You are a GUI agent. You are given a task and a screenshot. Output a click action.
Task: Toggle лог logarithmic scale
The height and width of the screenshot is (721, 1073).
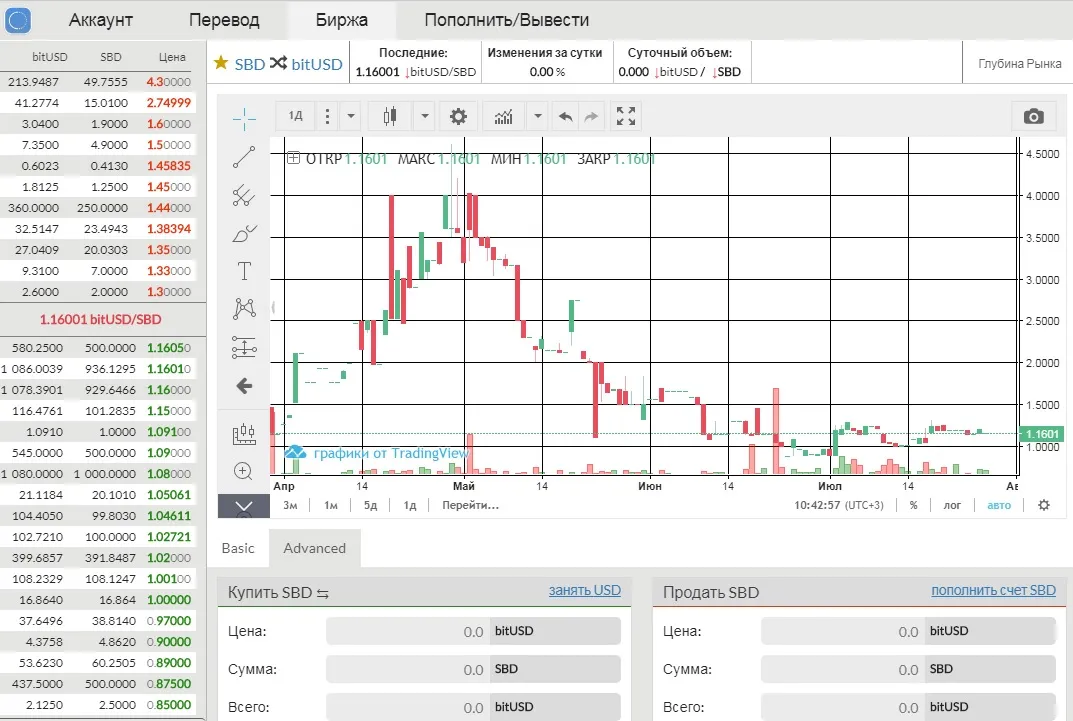[952, 506]
